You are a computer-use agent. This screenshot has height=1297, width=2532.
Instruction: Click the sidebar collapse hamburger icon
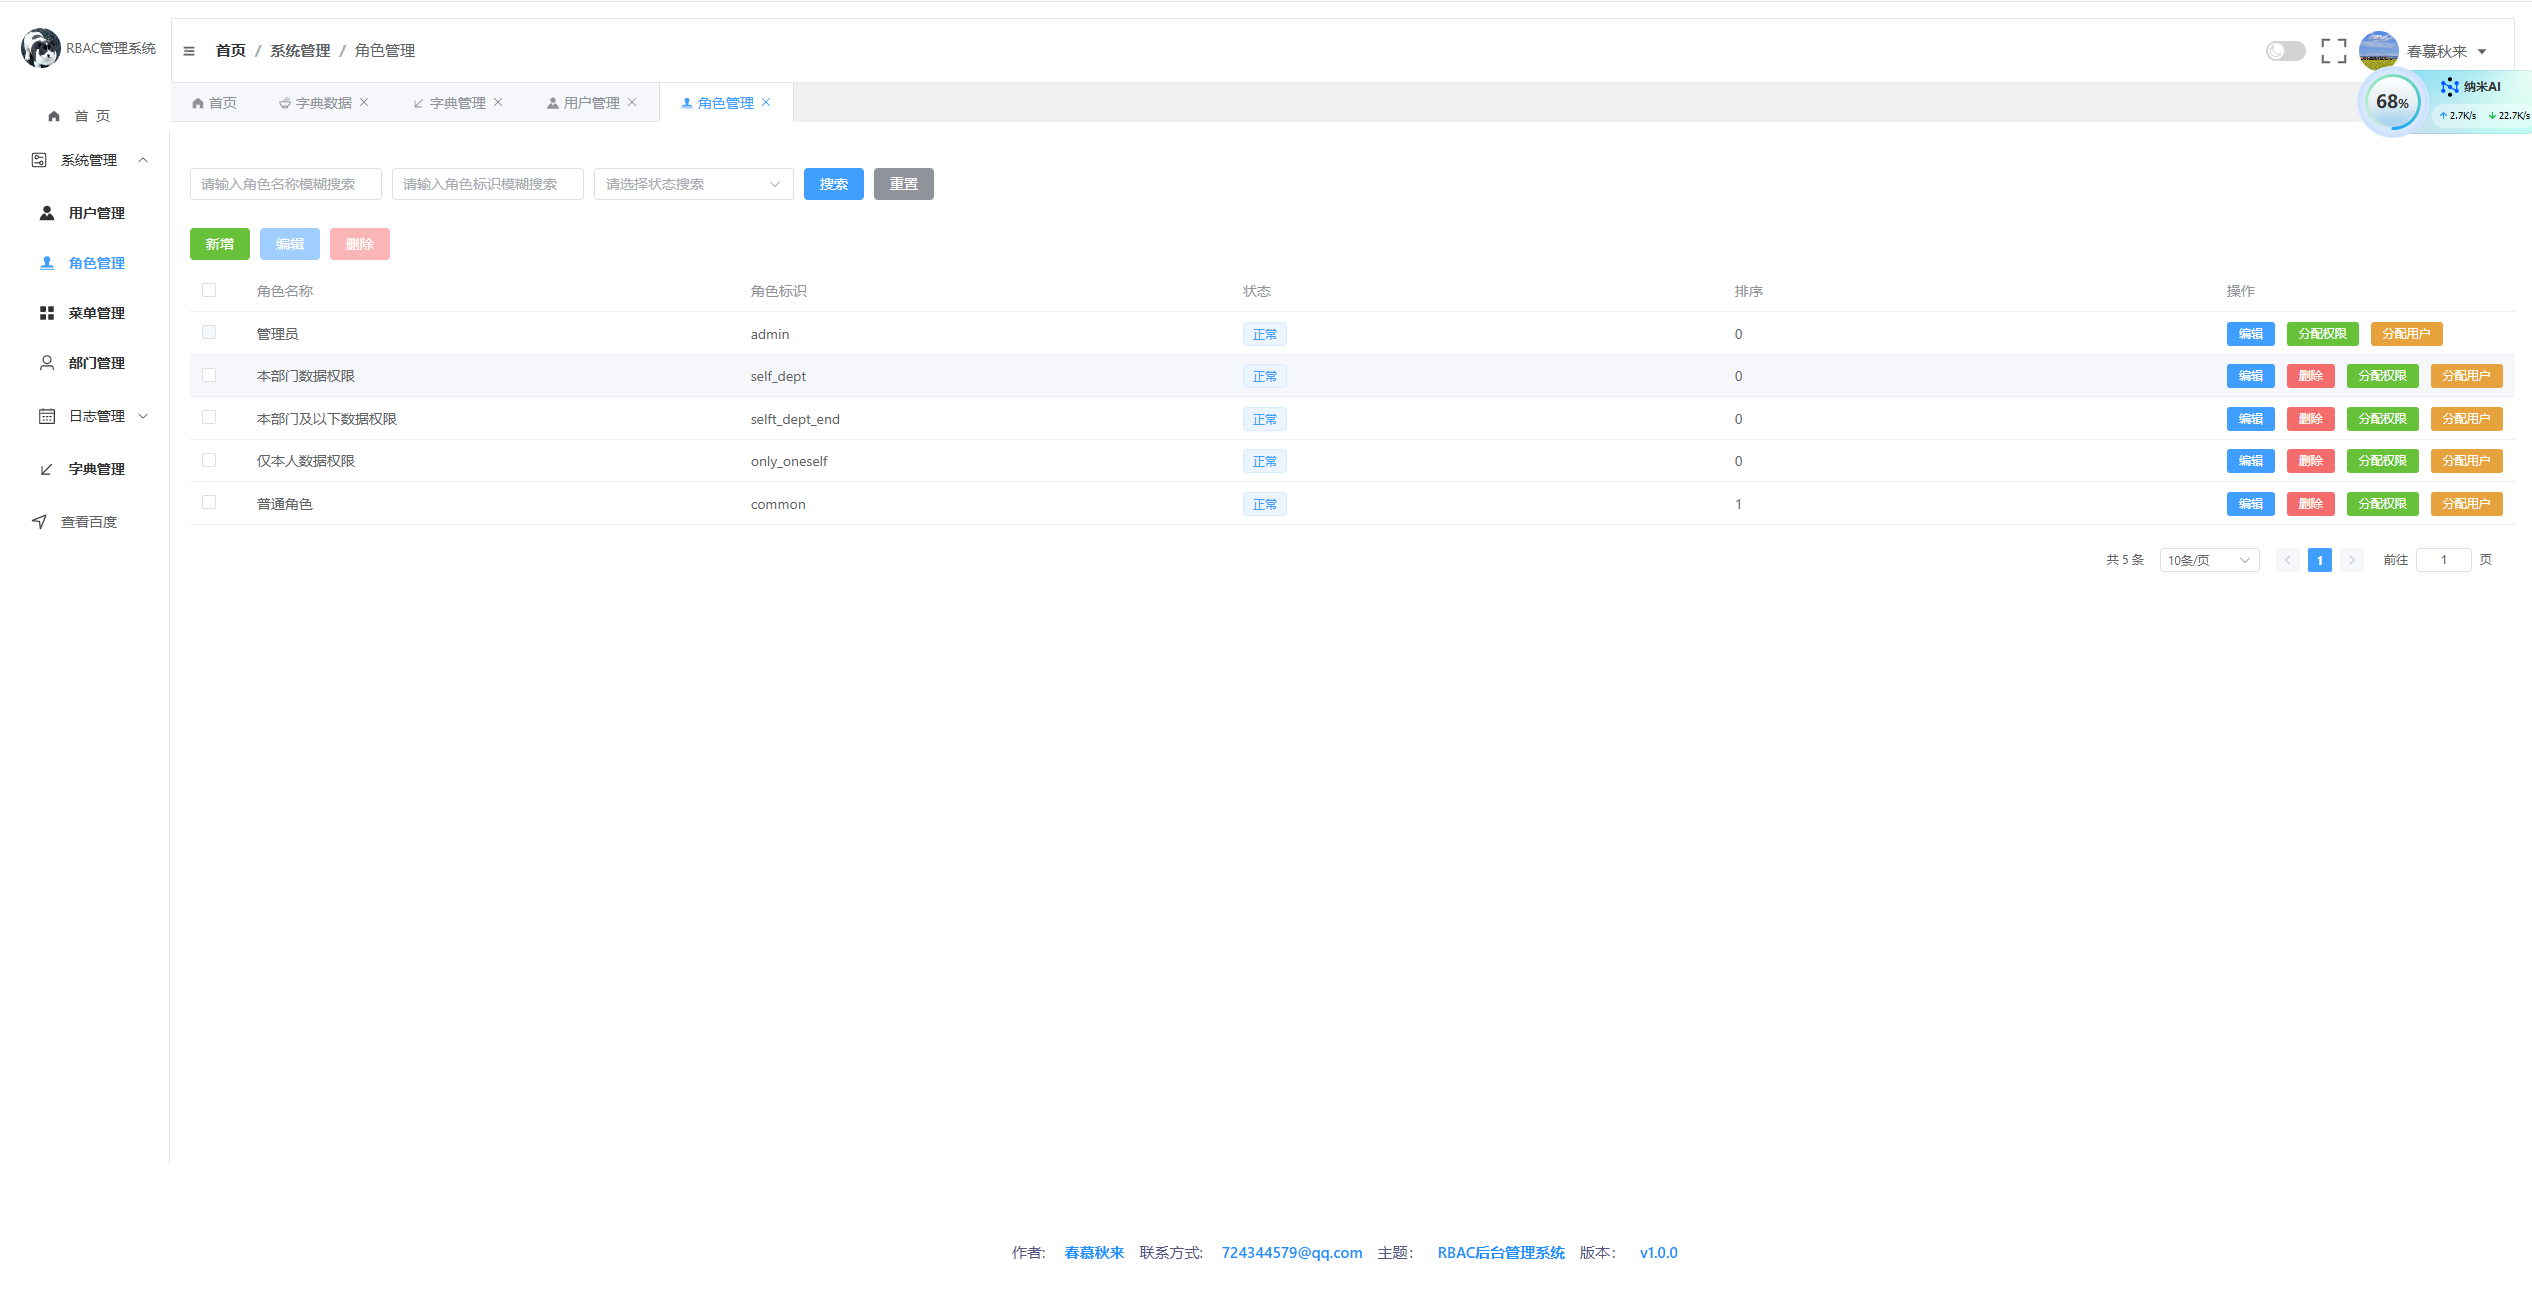tap(189, 51)
